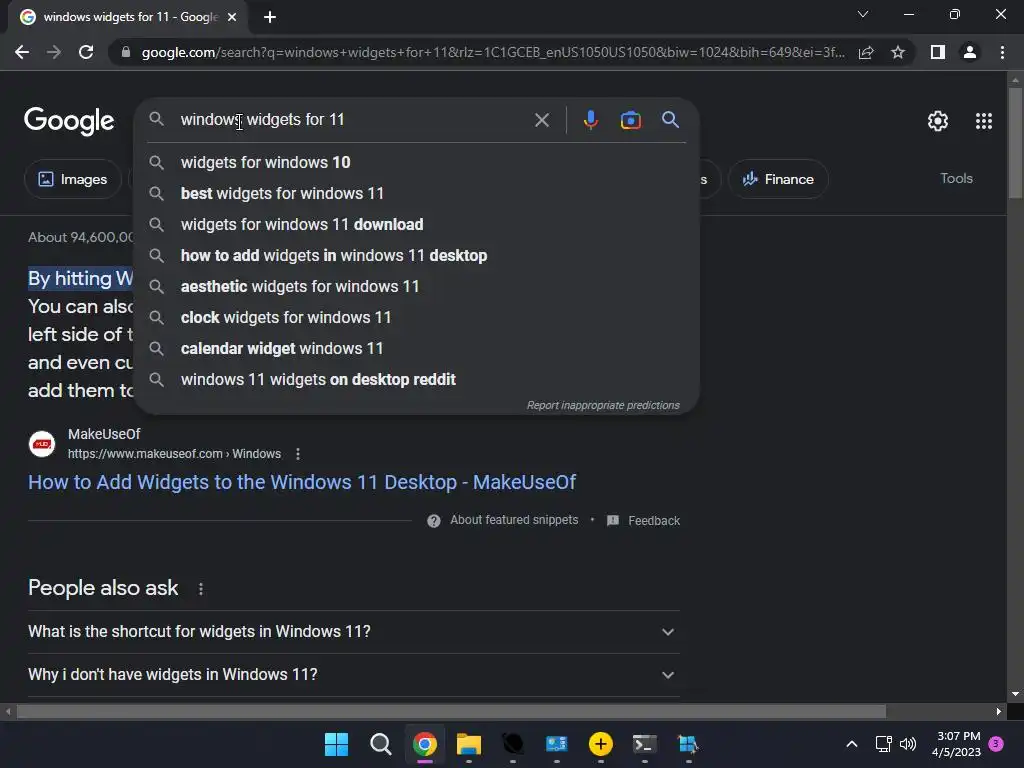Open Chrome side panel
Screen dimensions: 1024x768
point(938,52)
